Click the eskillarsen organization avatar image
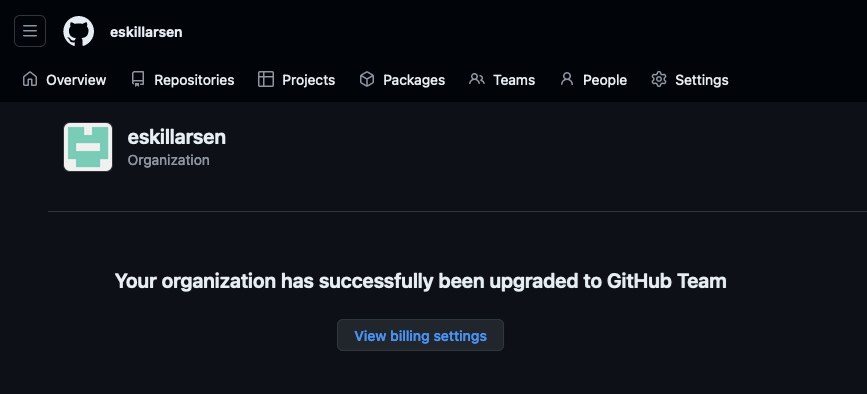The height and width of the screenshot is (394, 867). point(88,147)
